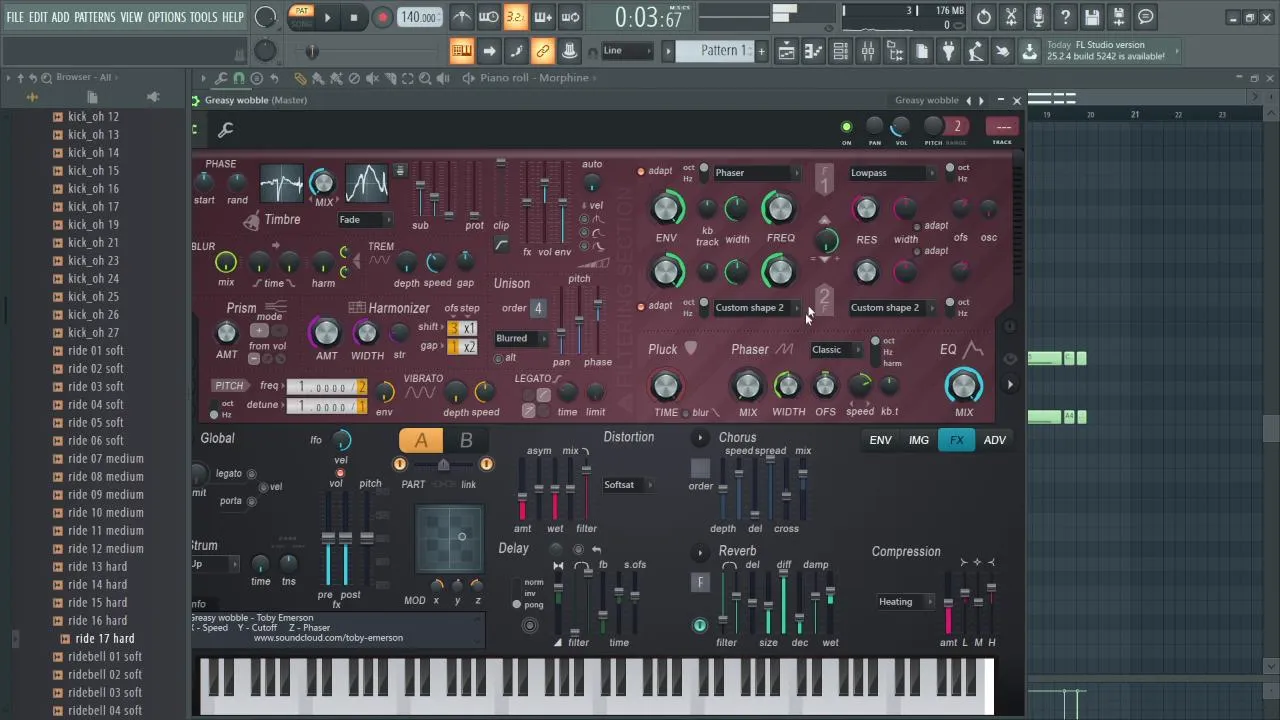The width and height of the screenshot is (1280, 720).
Task: Open the Blurred unison mode dropdown
Action: point(521,338)
